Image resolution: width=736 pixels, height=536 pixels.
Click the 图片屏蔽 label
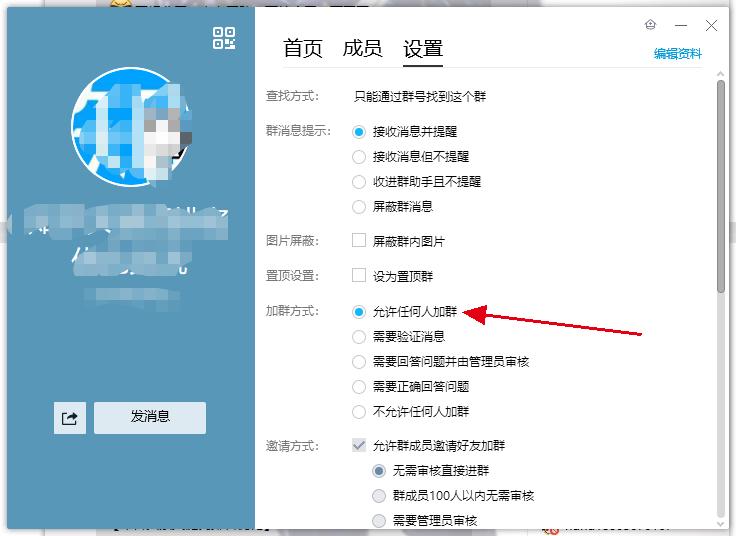point(292,240)
